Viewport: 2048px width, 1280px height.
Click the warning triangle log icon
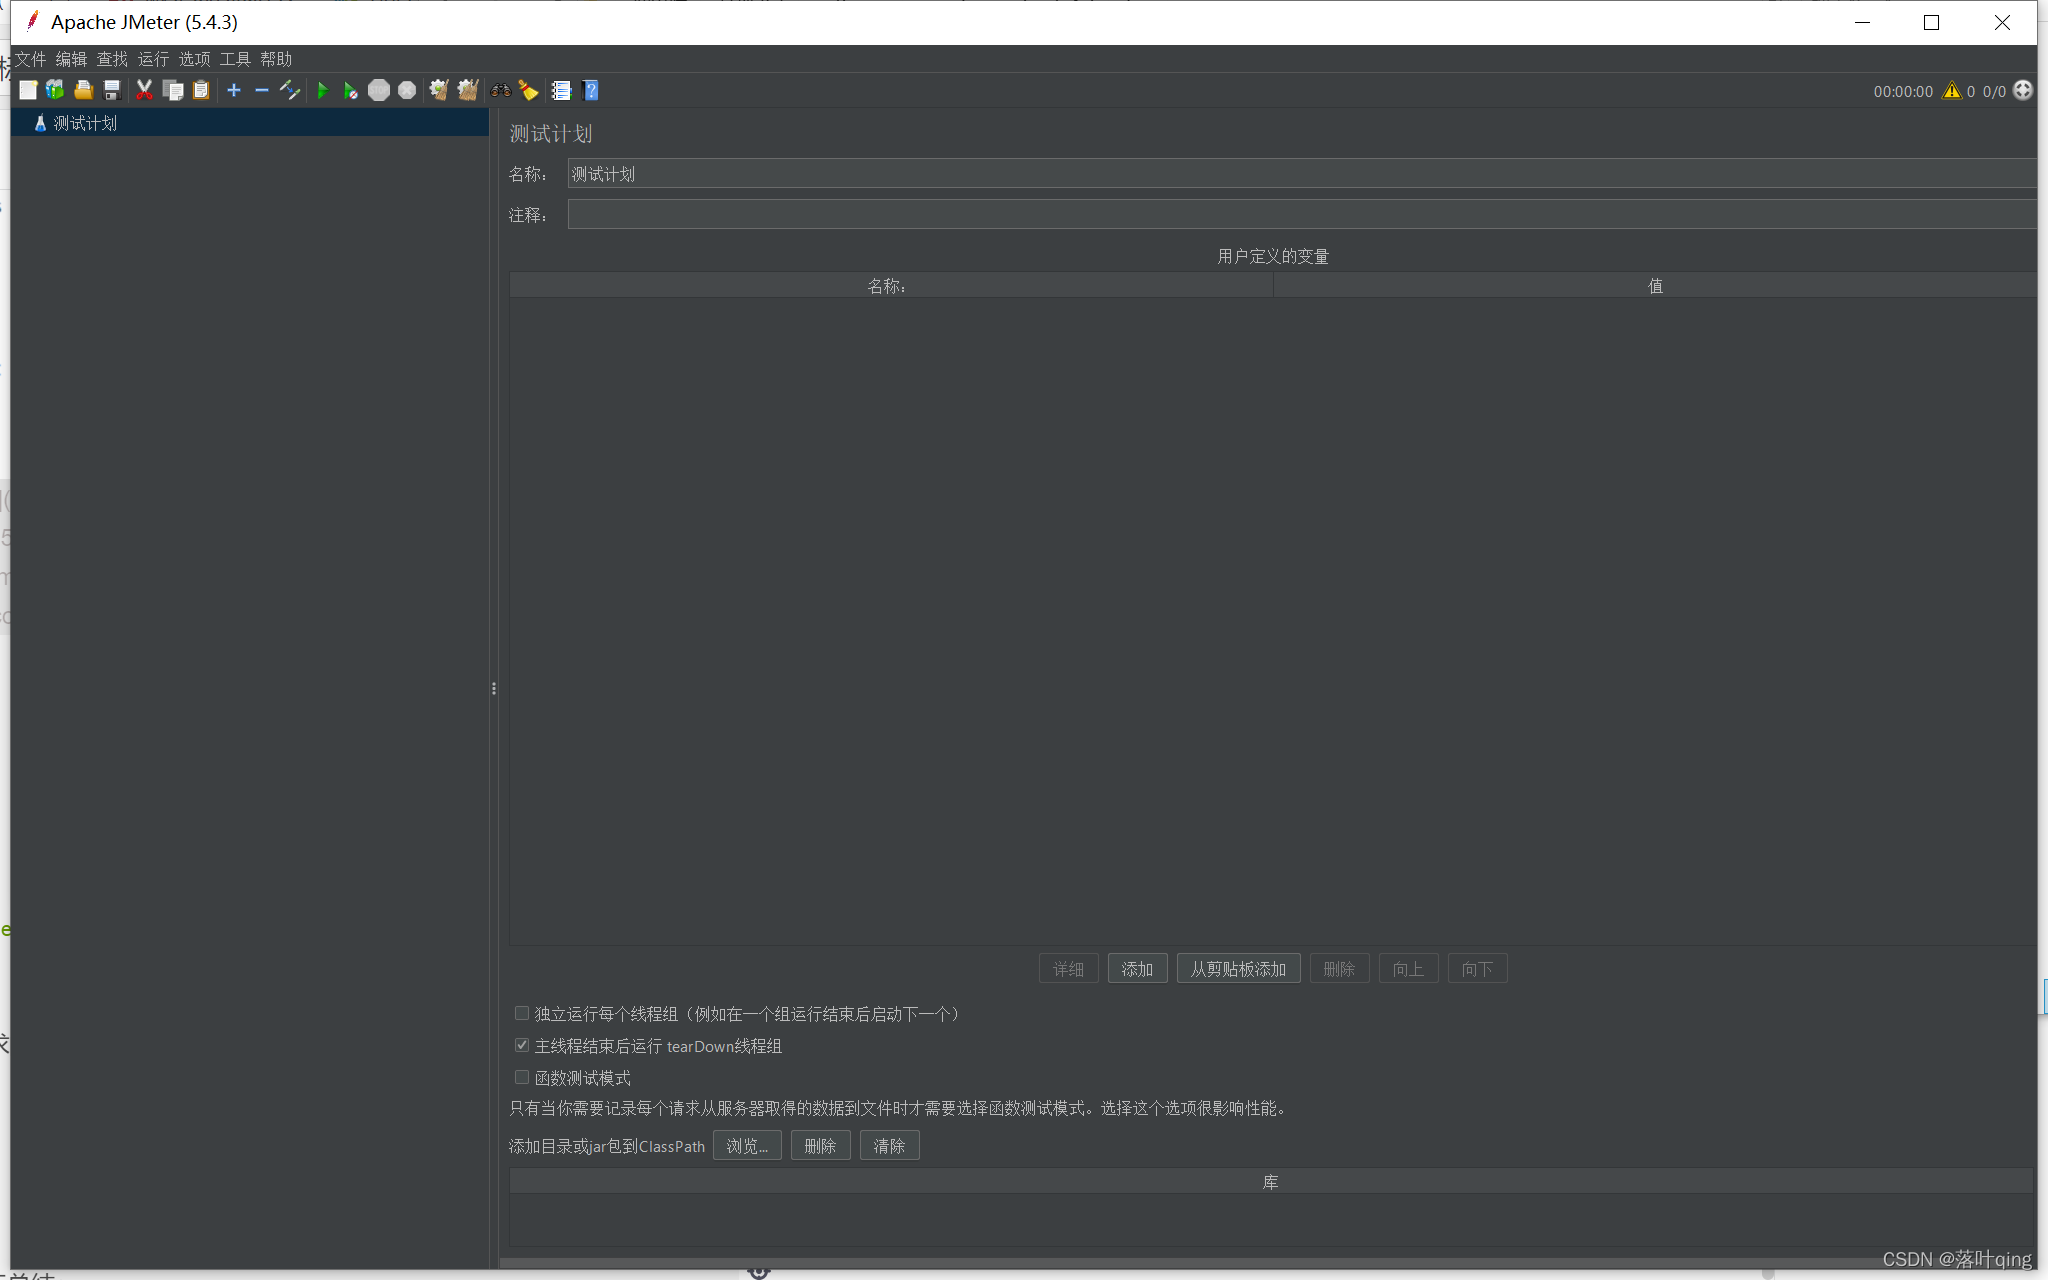point(1951,91)
